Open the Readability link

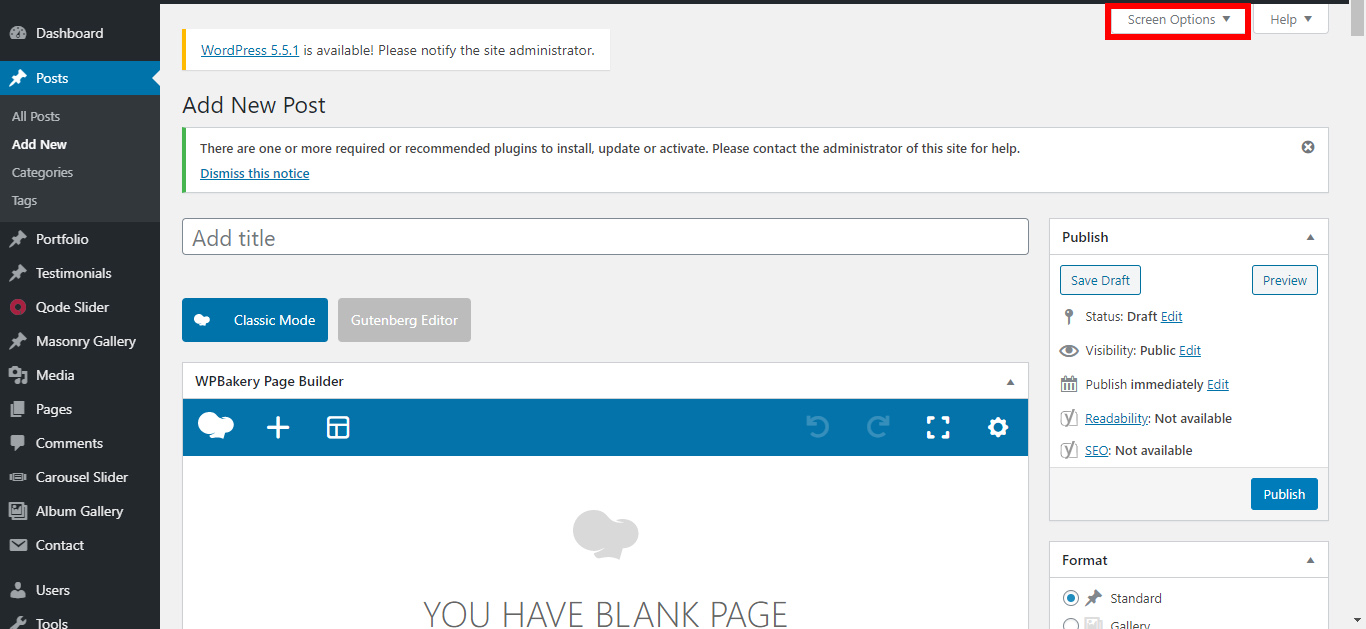1117,418
